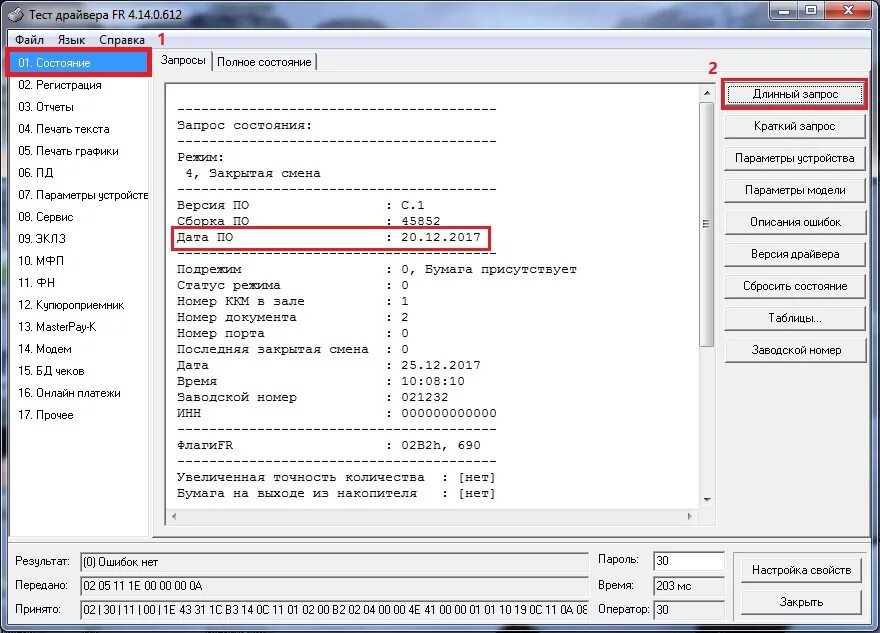Click the Время value 10:08:10
Image resolution: width=880 pixels, height=633 pixels.
[433, 382]
